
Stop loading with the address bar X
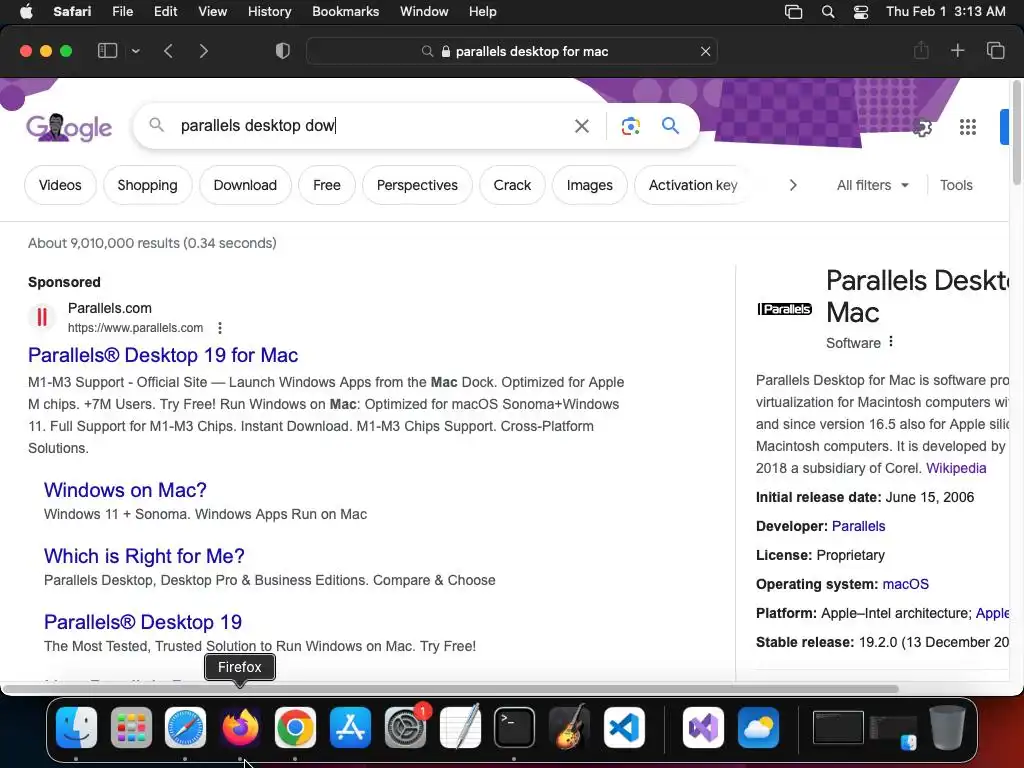tap(705, 51)
